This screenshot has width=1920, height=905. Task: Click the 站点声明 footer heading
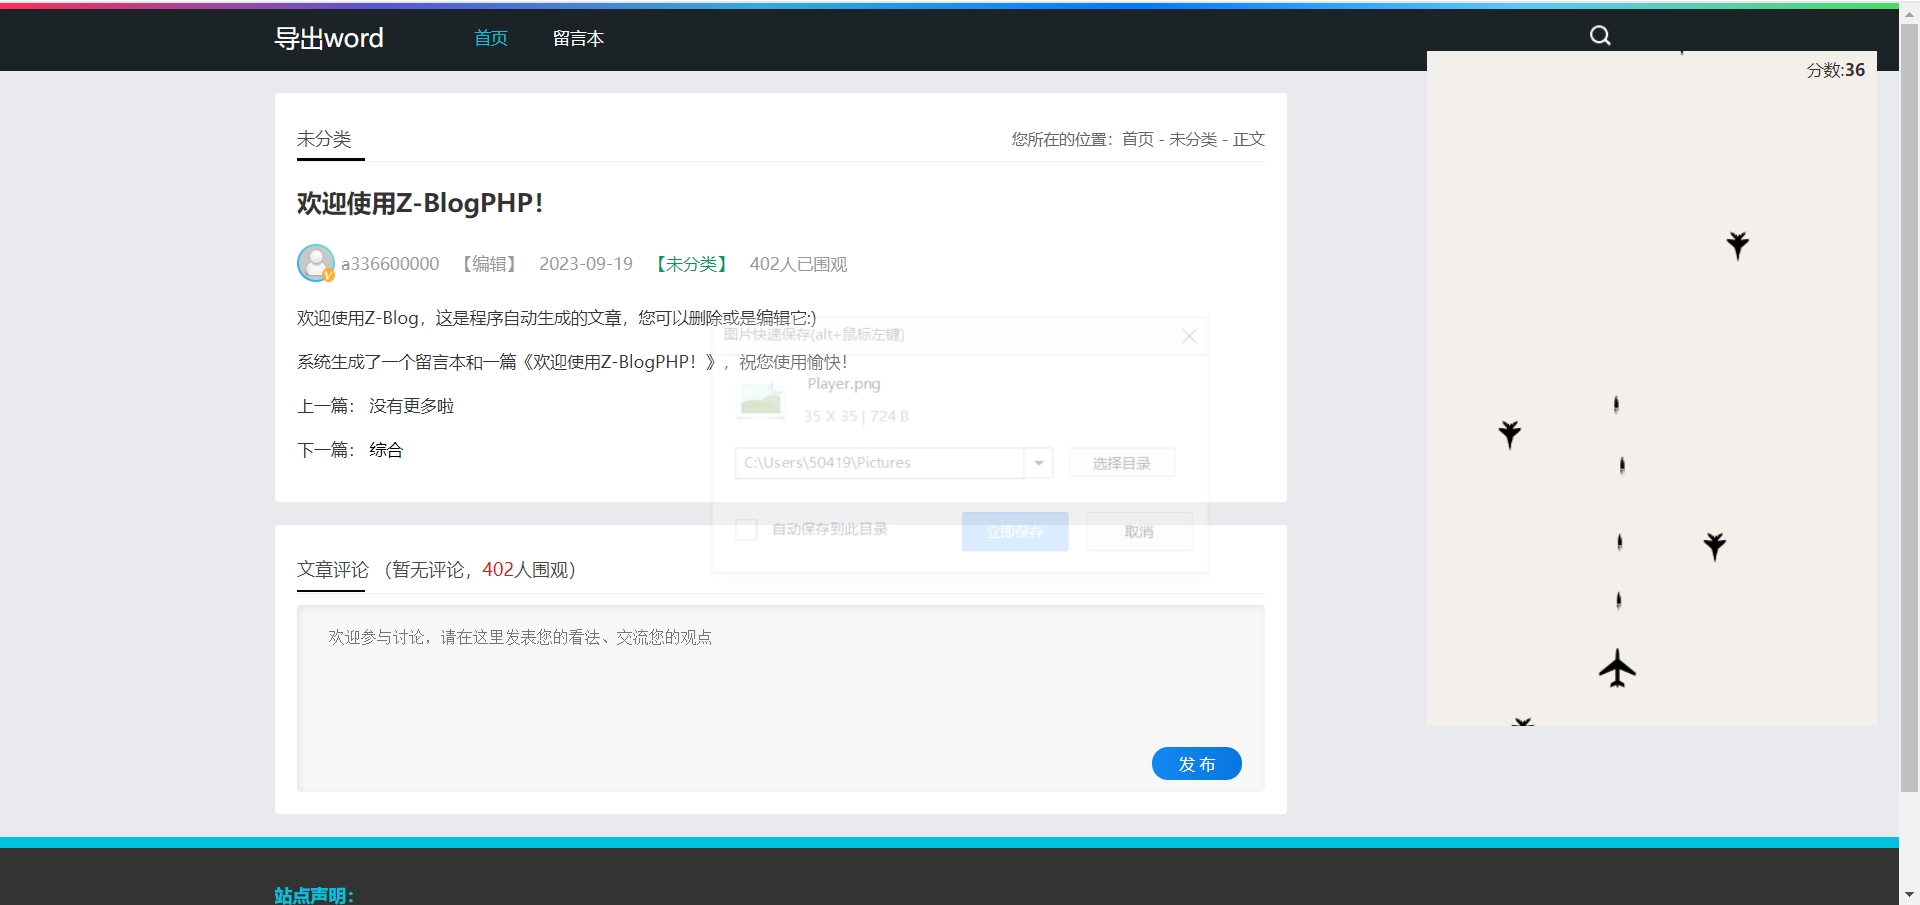pos(314,895)
